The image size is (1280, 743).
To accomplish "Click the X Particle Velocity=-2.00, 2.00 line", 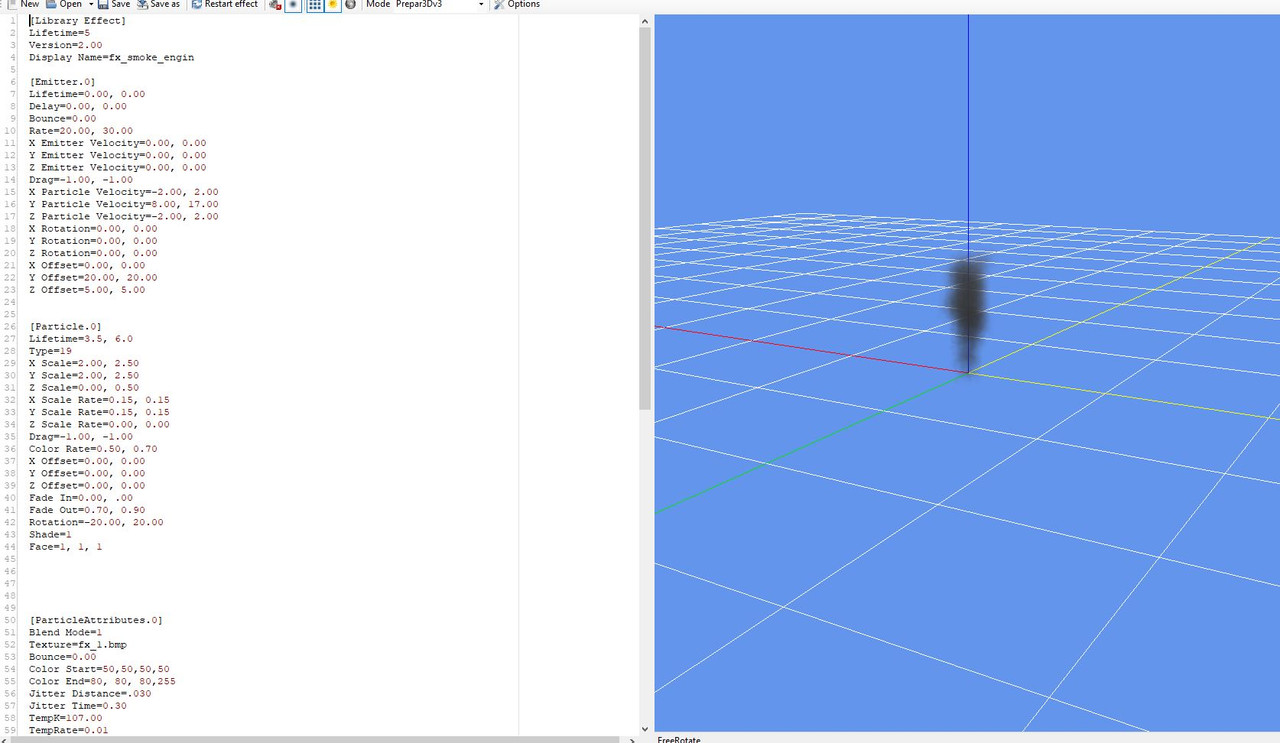I will [x=123, y=192].
